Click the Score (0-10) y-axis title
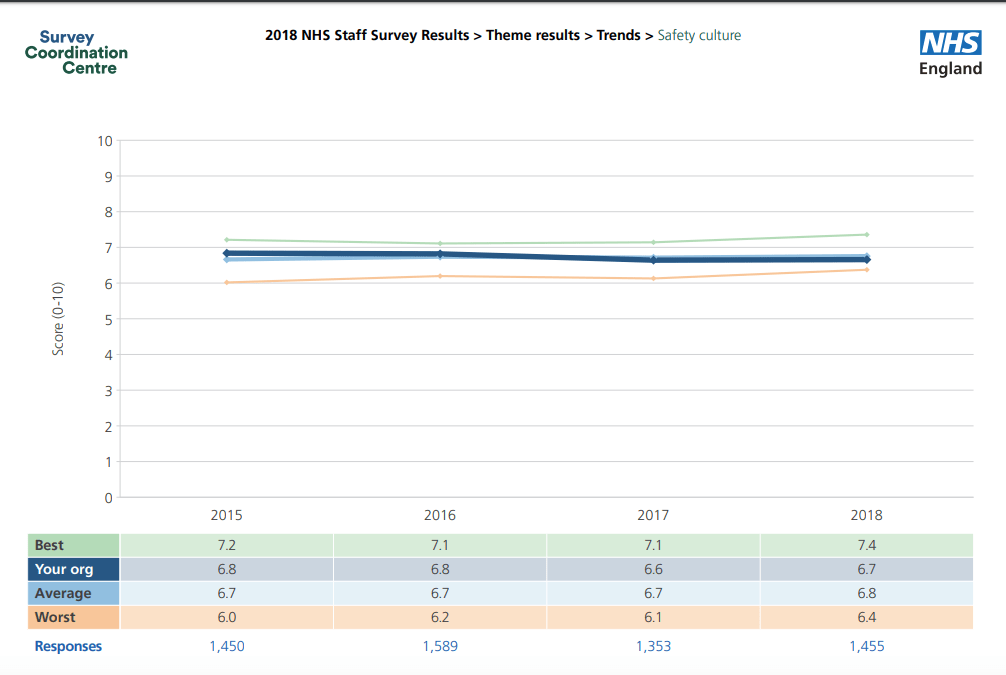Viewport: 1006px width, 675px height. click(58, 319)
